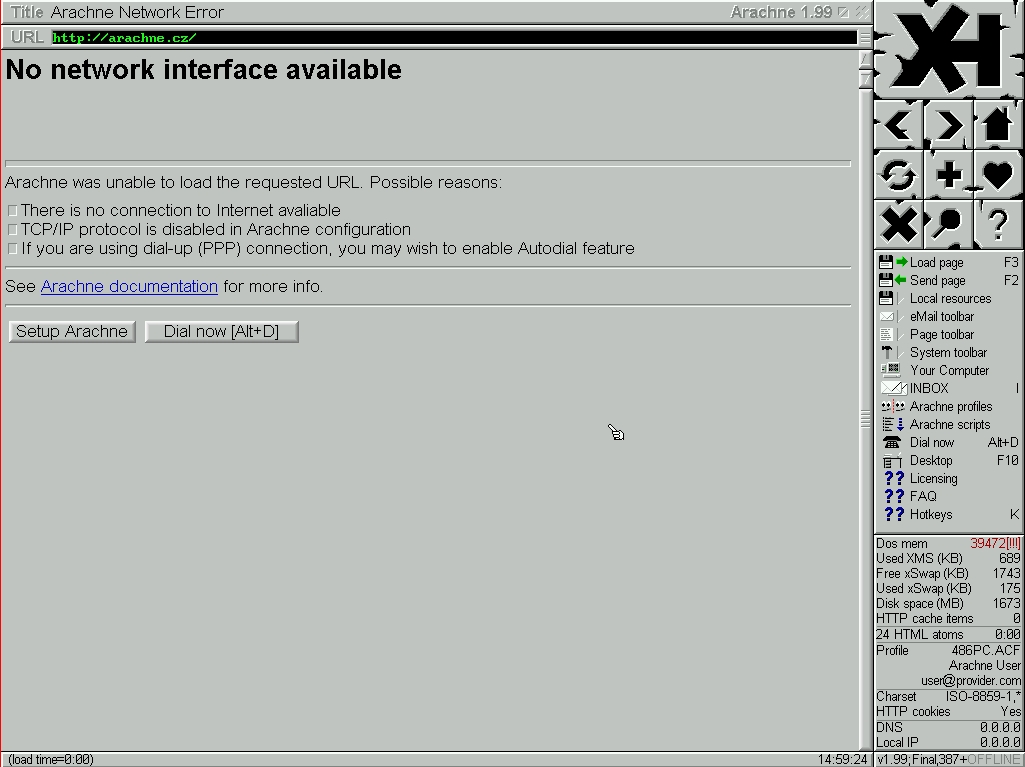Viewport: 1025px width, 767px height.
Task: Add to hotlist with plus icon
Action: tap(949, 175)
